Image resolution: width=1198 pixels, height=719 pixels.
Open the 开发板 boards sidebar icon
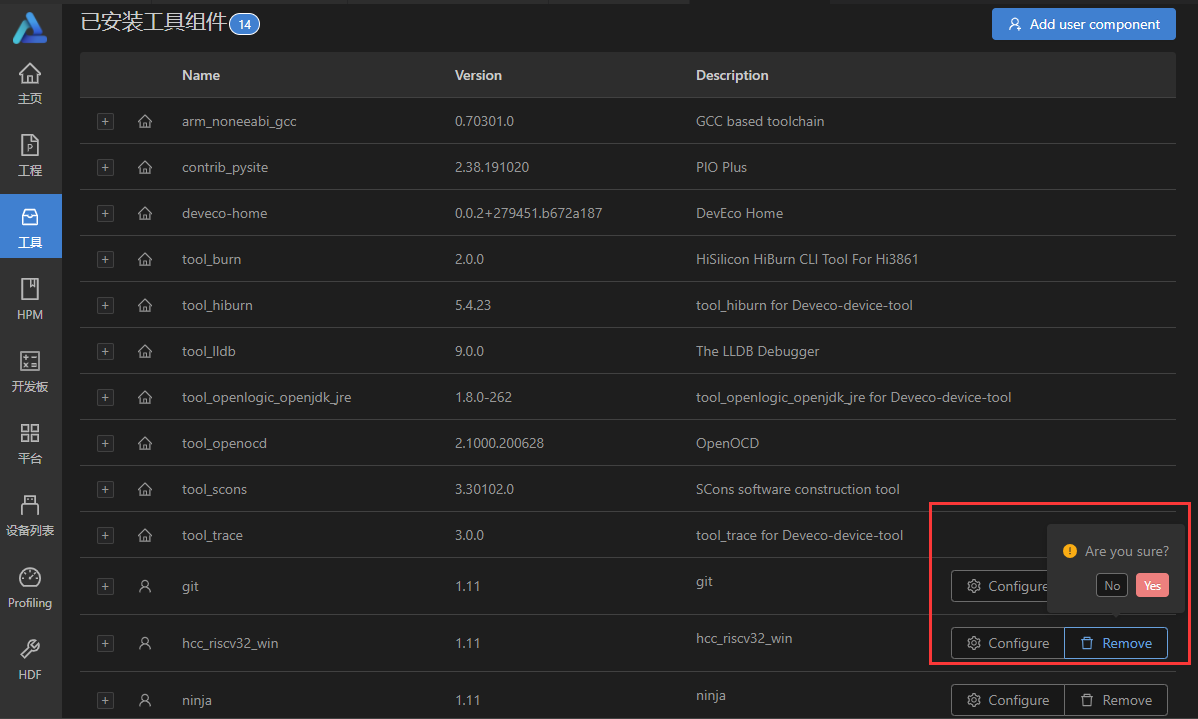[30, 371]
